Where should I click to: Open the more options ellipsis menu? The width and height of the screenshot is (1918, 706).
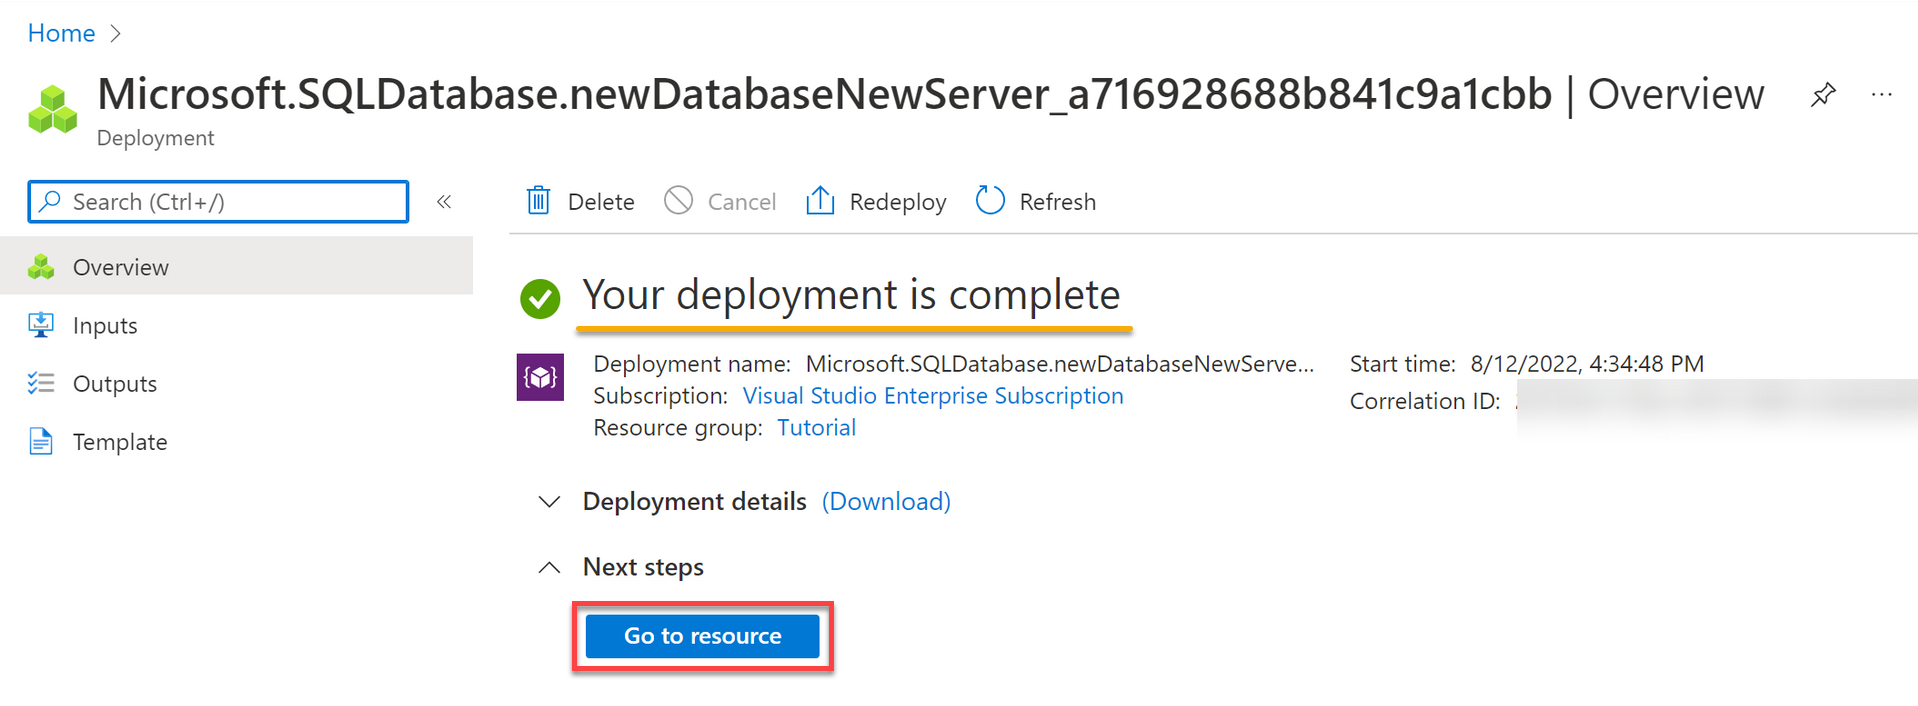[x=1881, y=95]
